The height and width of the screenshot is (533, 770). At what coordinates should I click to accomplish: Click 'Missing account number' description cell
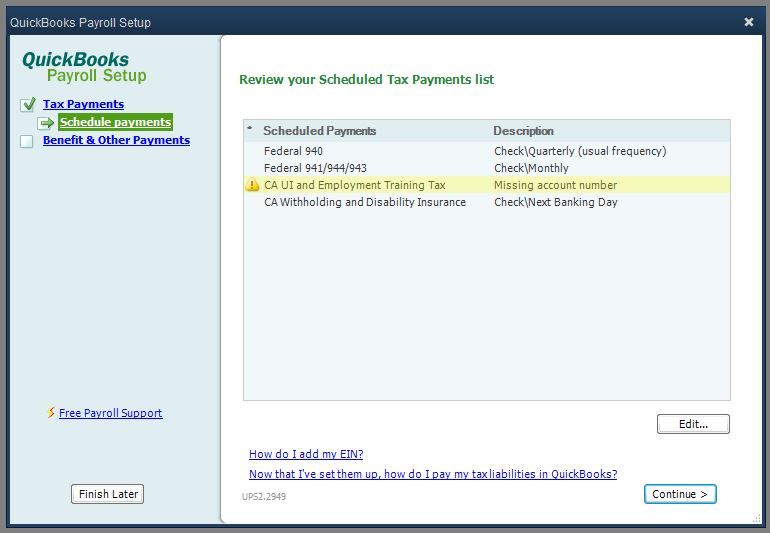point(555,185)
